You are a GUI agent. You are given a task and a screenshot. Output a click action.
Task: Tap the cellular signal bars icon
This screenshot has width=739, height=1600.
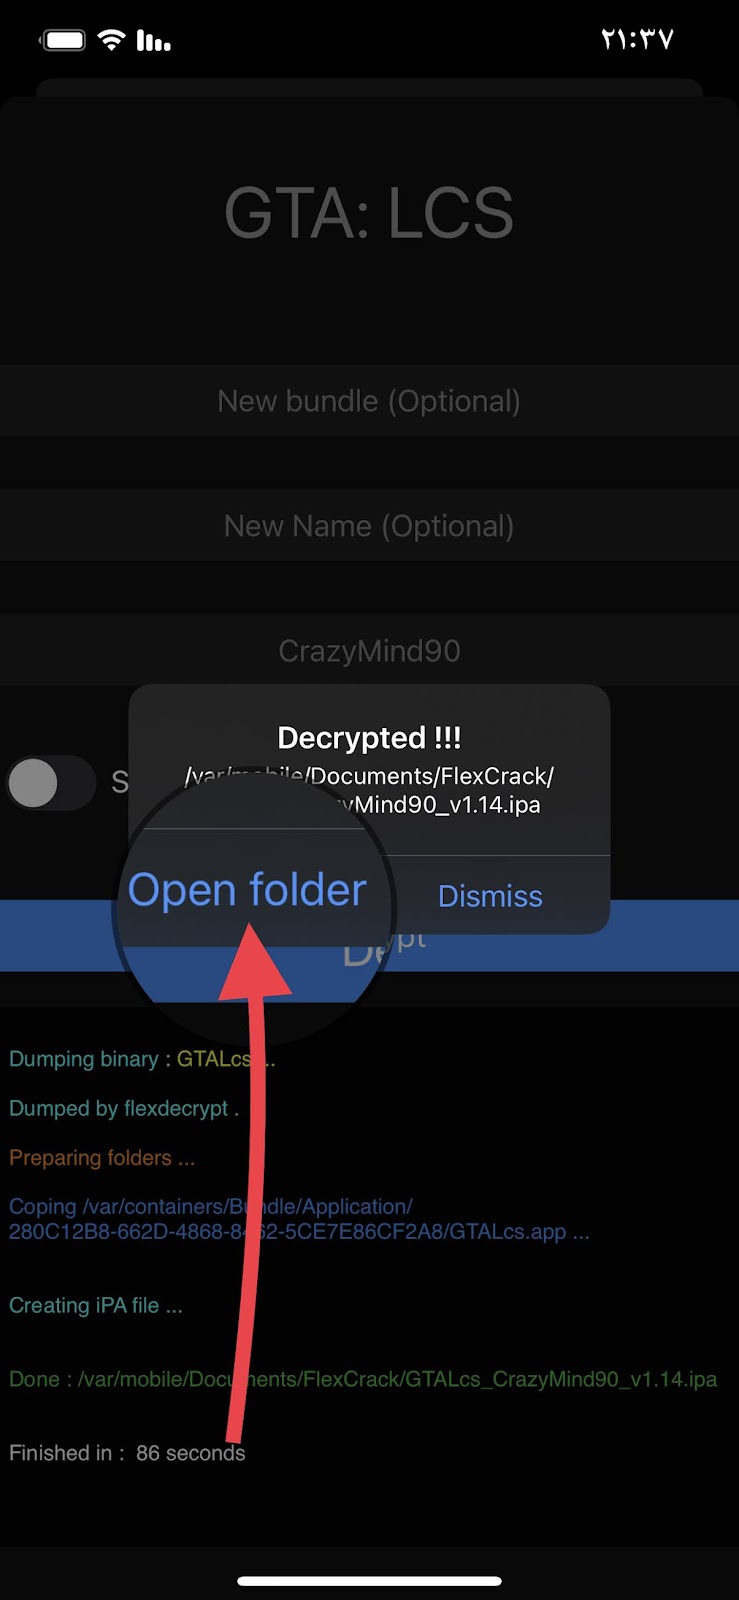(x=153, y=40)
